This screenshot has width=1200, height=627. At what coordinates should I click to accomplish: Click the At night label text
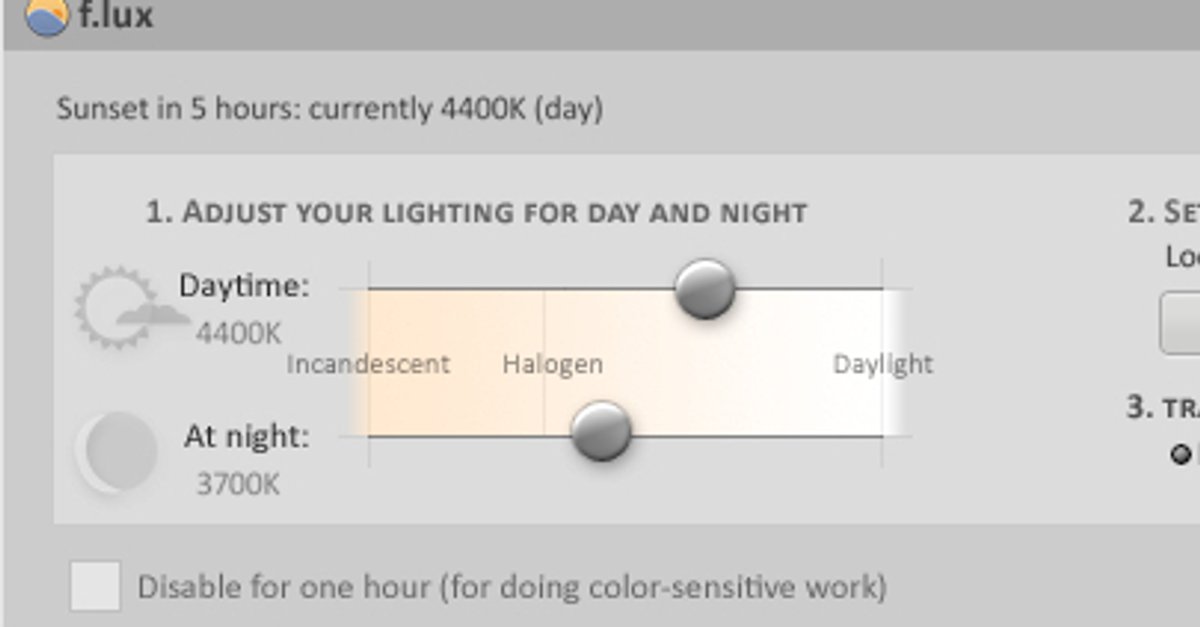pyautogui.click(x=246, y=437)
